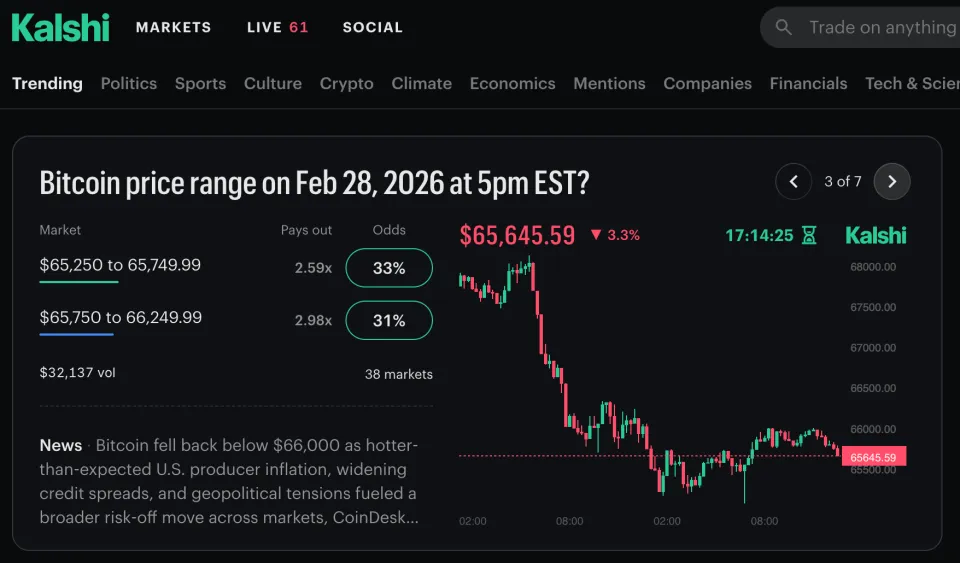
Task: Click the Kalshi watermark on chart
Action: (x=876, y=235)
